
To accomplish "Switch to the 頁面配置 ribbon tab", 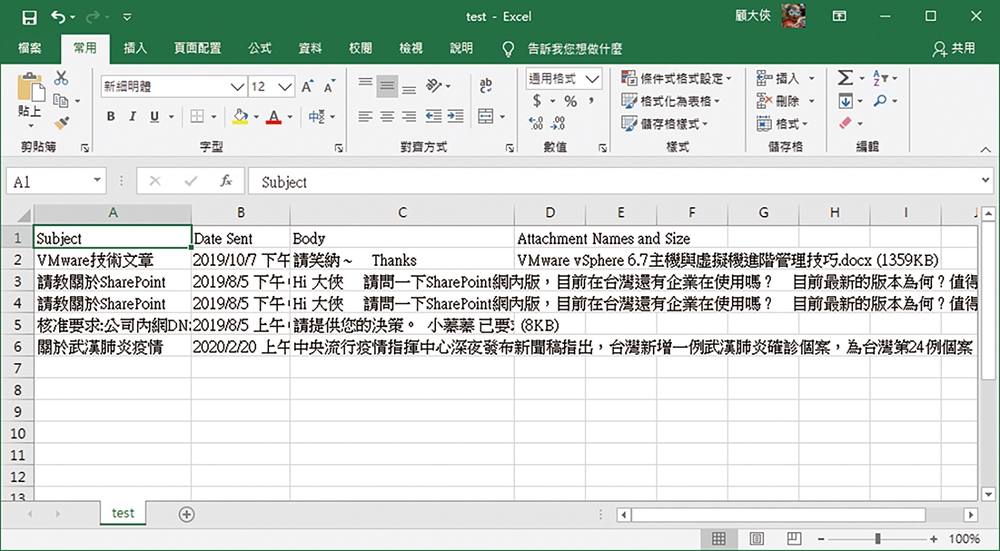I will (198, 48).
